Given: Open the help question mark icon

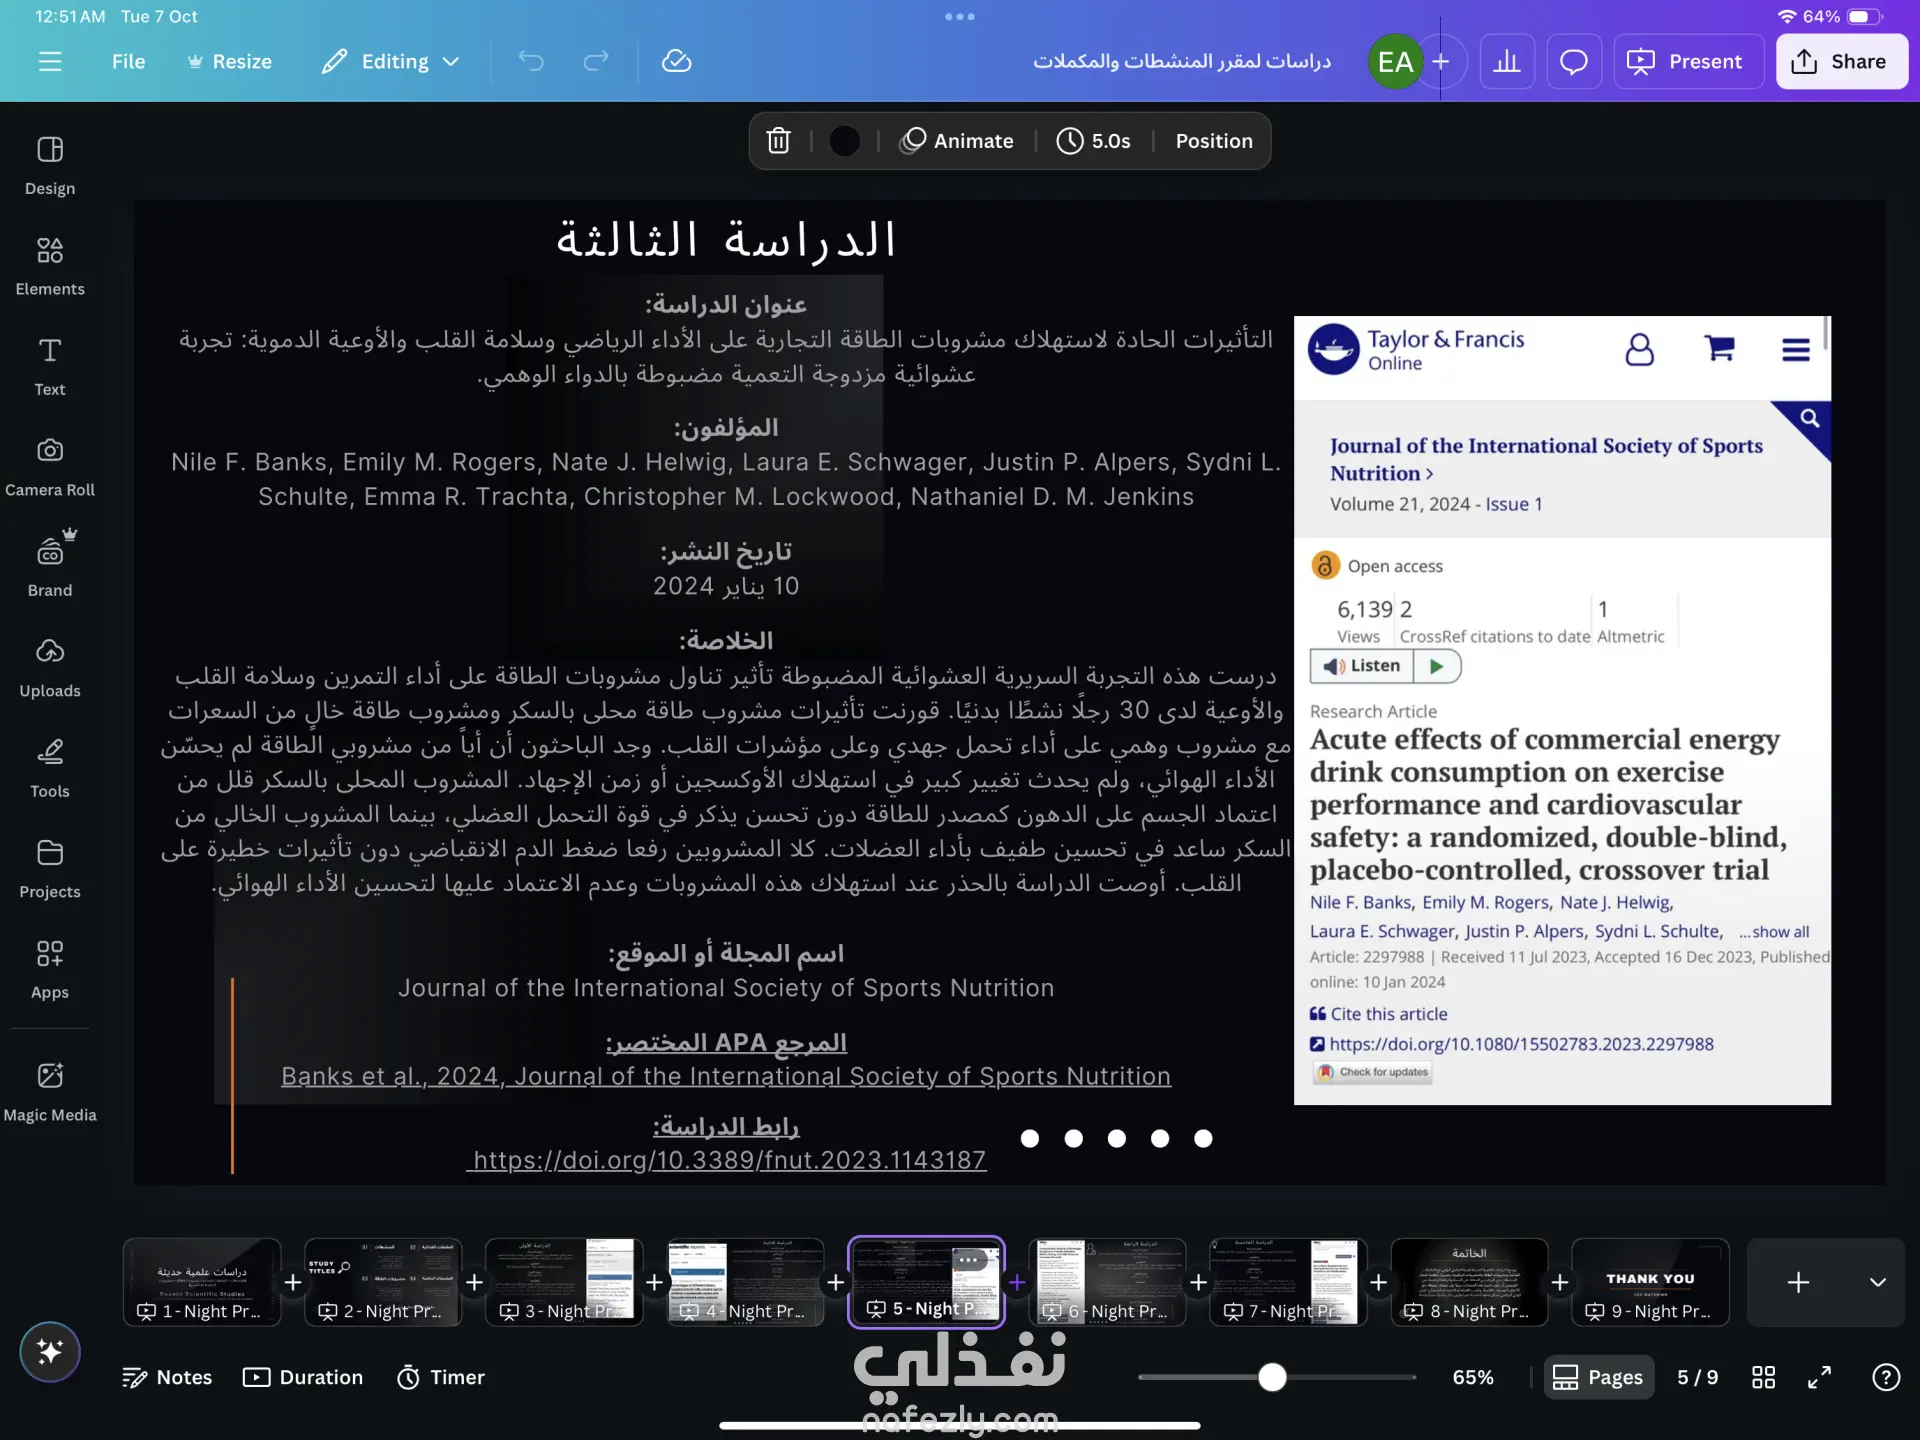Looking at the screenshot, I should click(1885, 1377).
